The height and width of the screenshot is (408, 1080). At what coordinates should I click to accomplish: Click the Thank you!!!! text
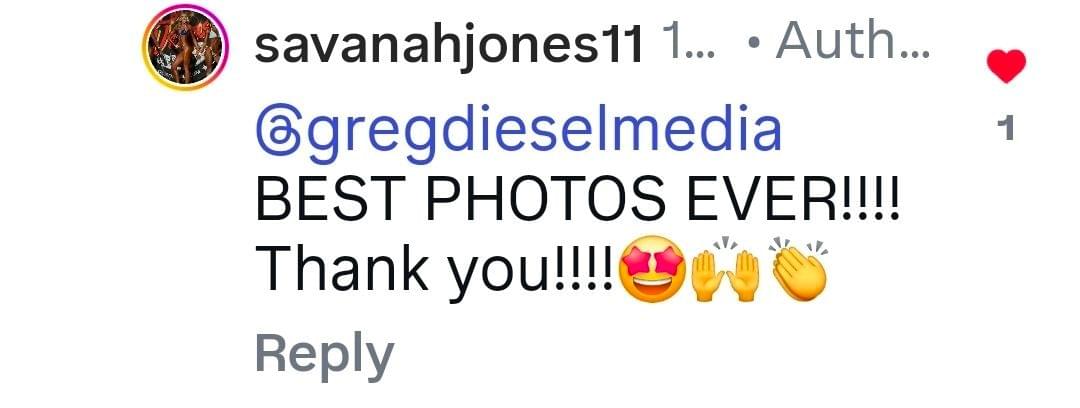coord(435,271)
